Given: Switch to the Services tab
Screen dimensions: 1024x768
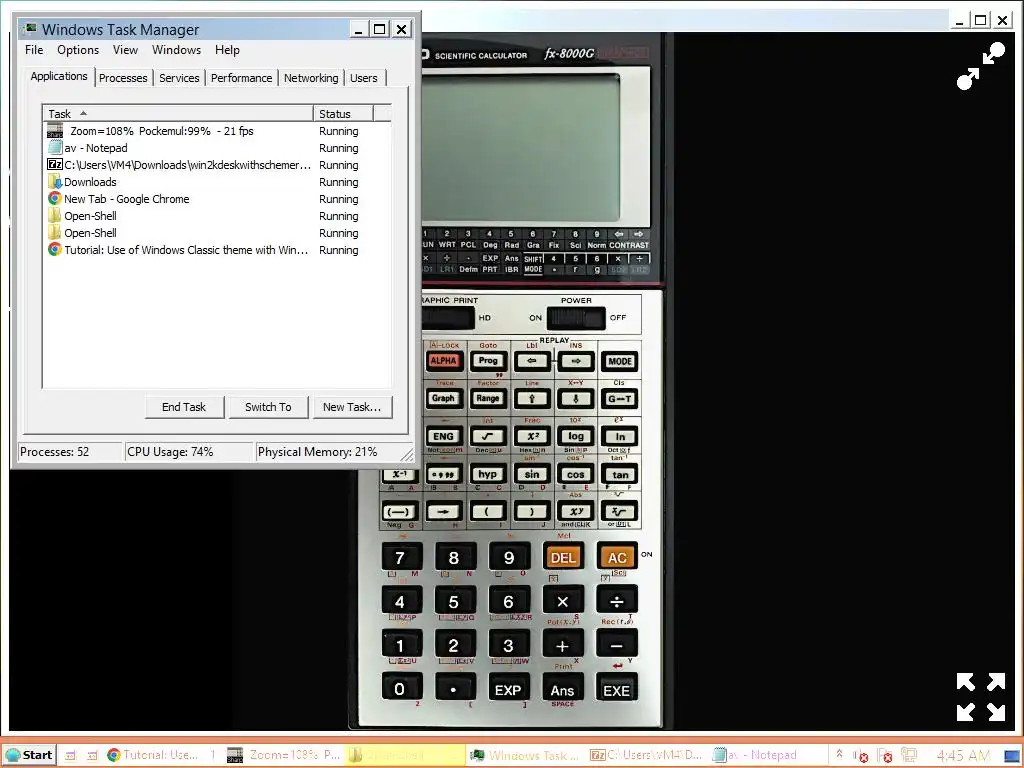Looking at the screenshot, I should pos(179,78).
